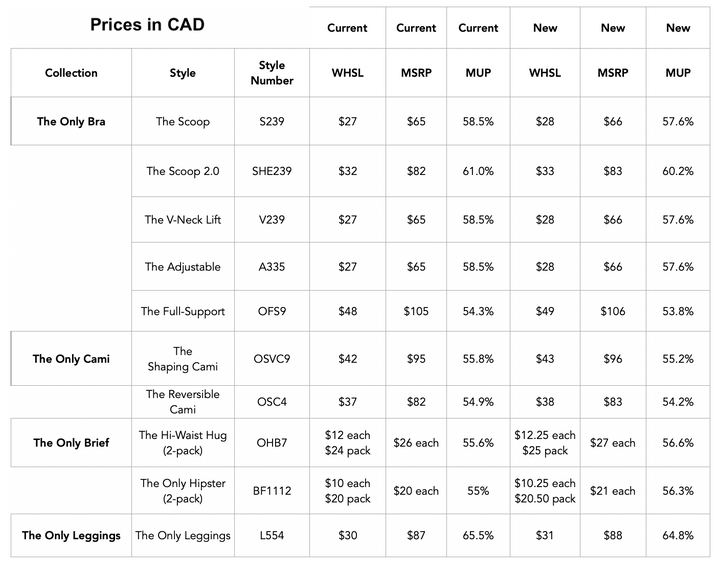Click the "Prices in CAD" title cell
This screenshot has width=720, height=572.
coord(146,24)
